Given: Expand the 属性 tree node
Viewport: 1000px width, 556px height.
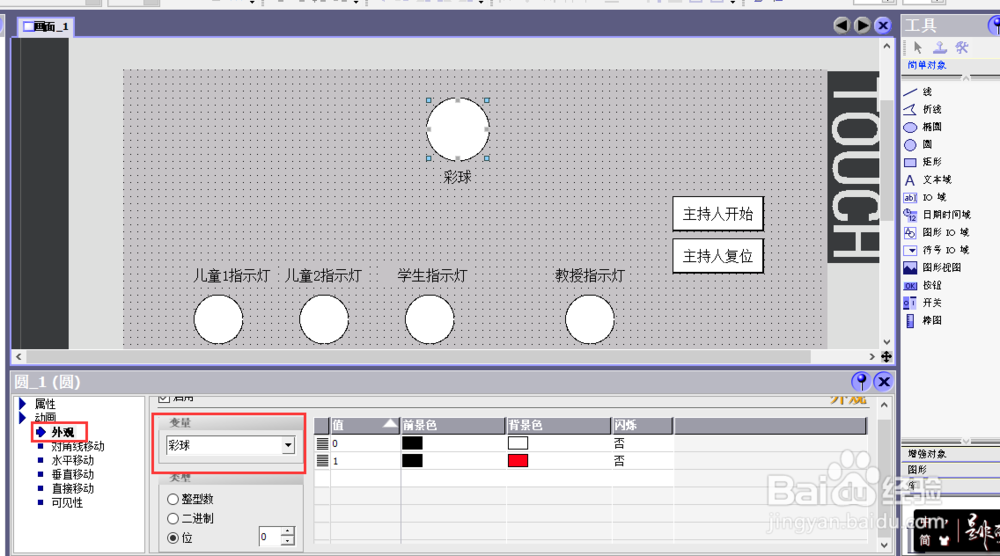Looking at the screenshot, I should [x=22, y=404].
